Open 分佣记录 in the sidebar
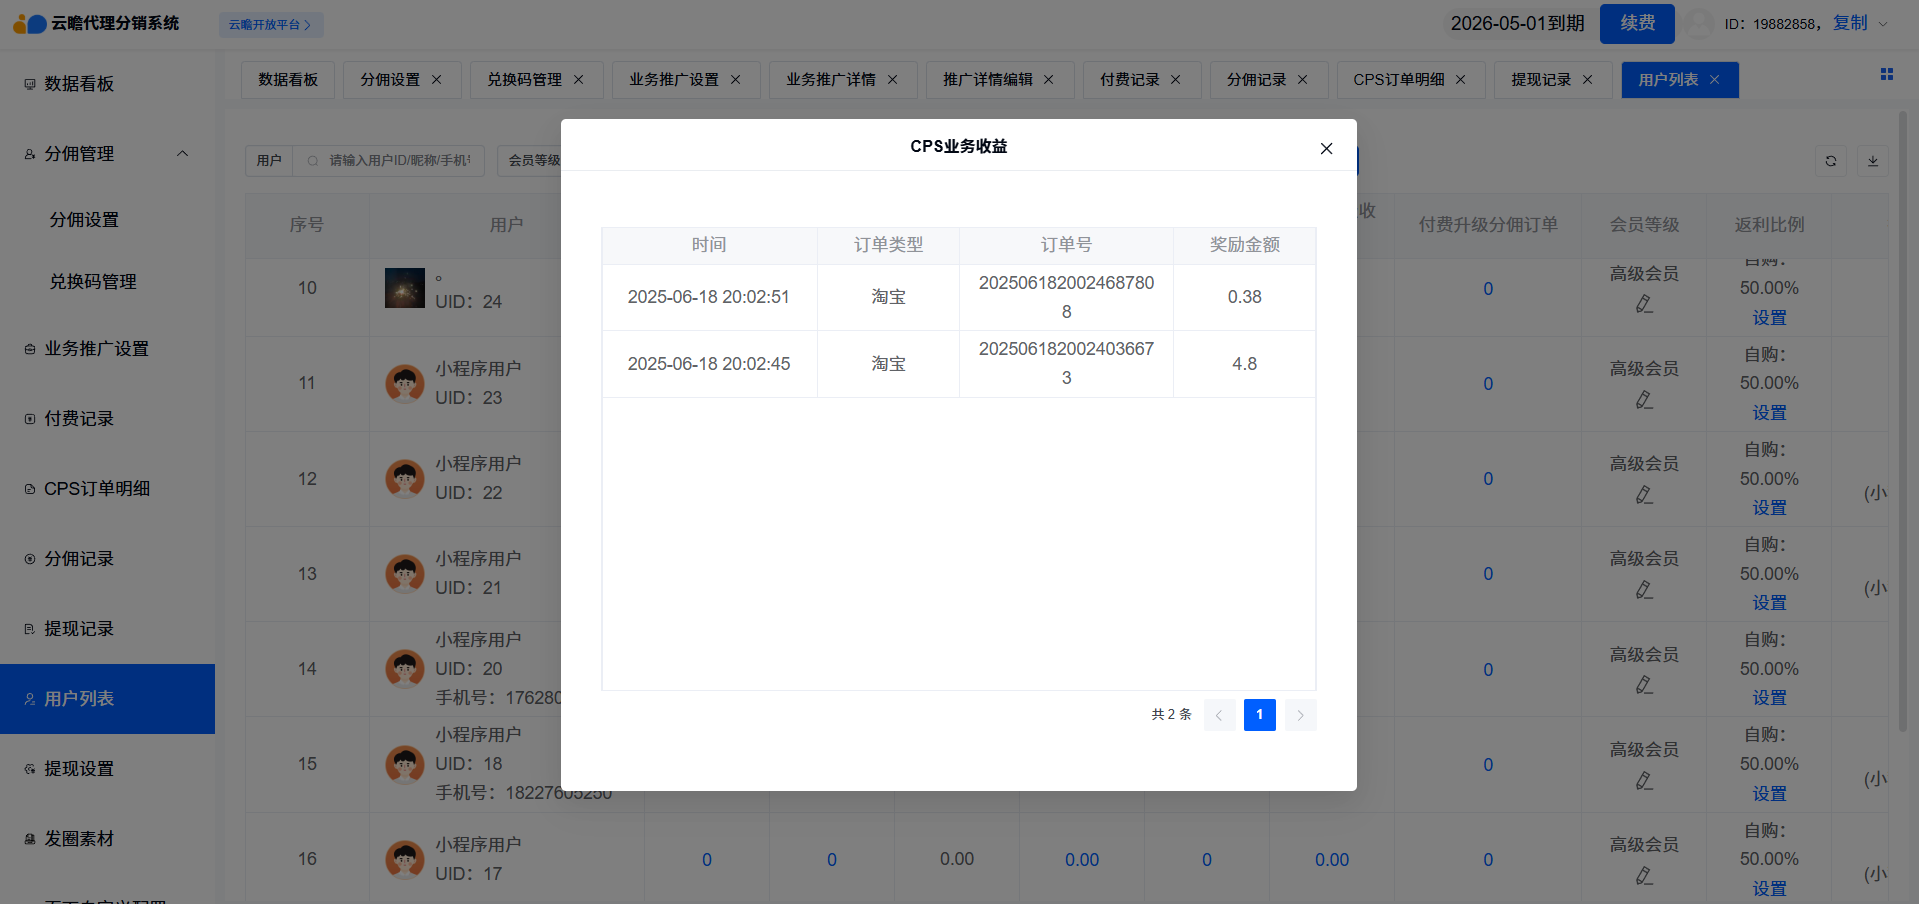The width and height of the screenshot is (1919, 904). (x=108, y=559)
